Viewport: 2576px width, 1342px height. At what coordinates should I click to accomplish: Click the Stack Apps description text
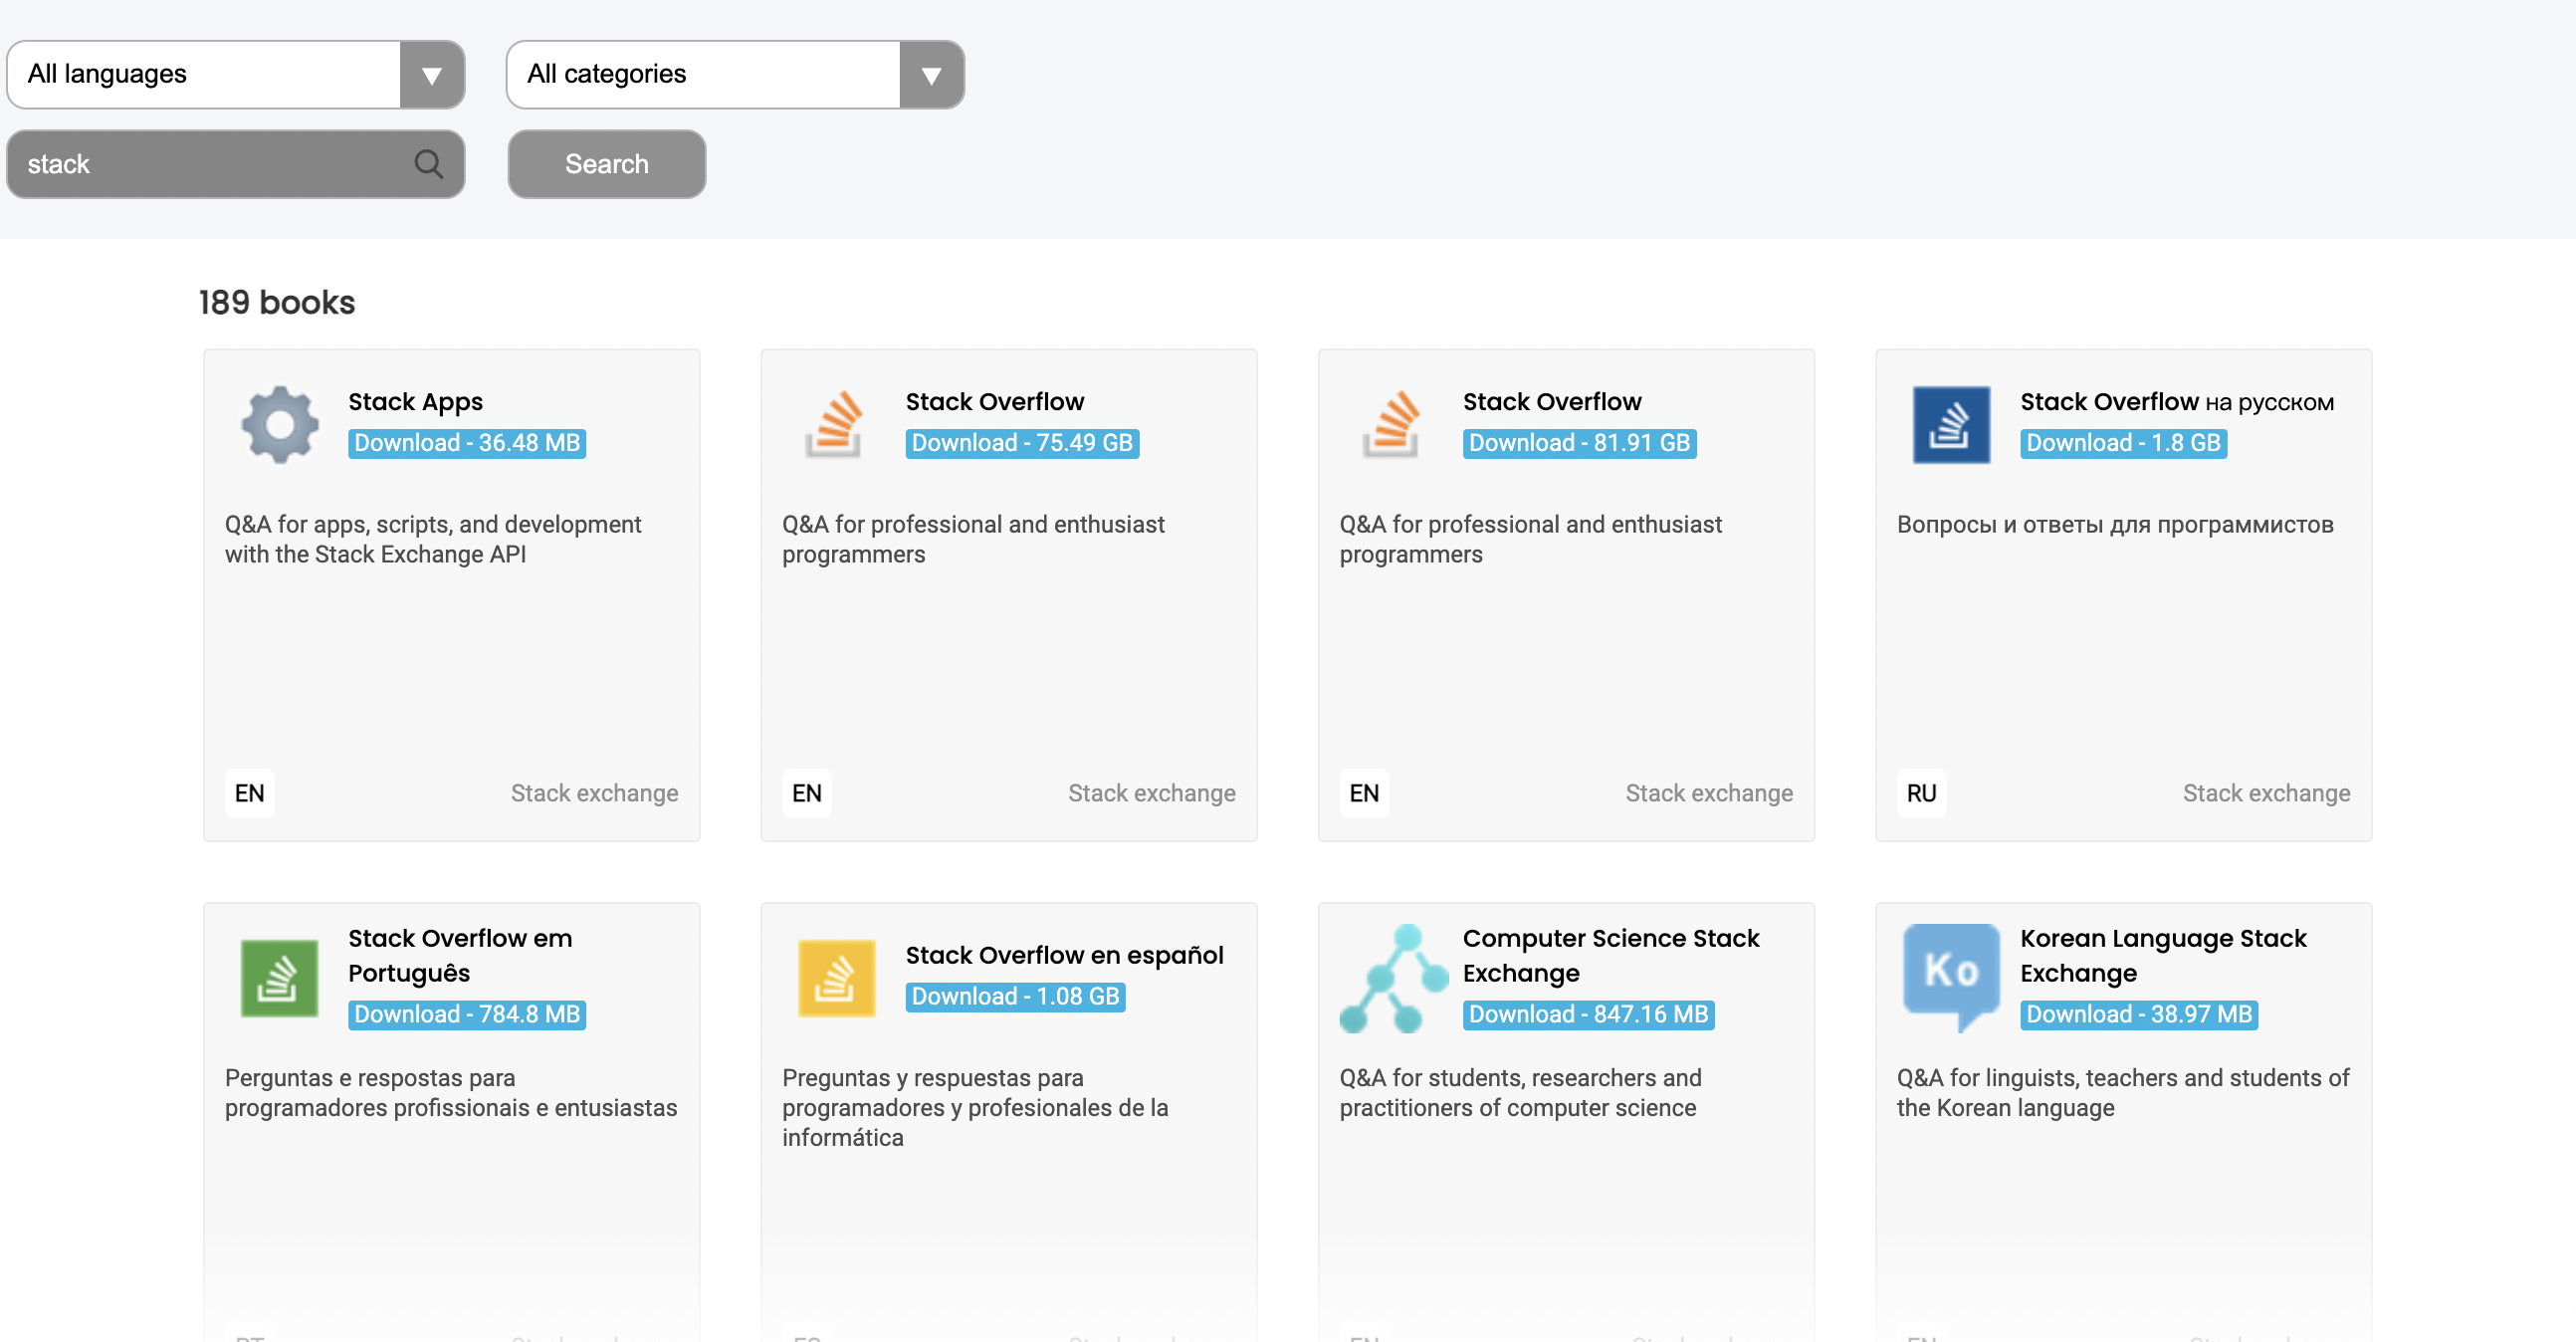click(433, 539)
